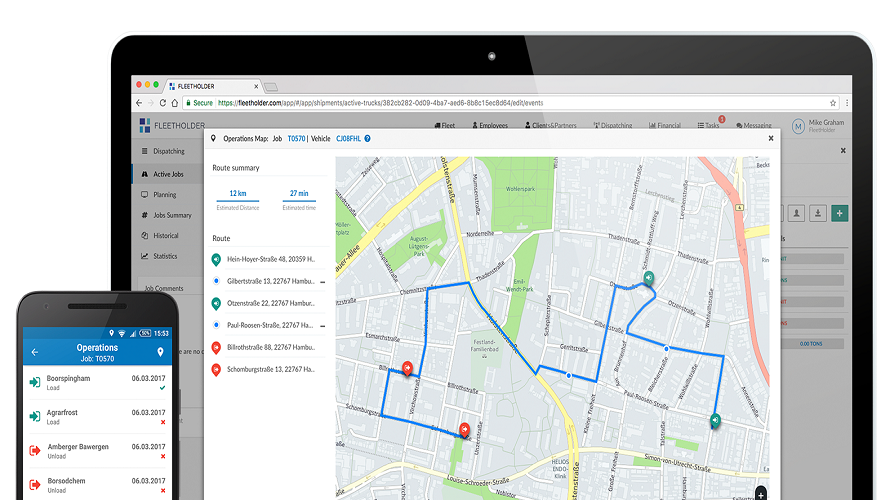Remove Gilbertstraße waypoint with minus
Image resolution: width=890 pixels, height=500 pixels.
click(322, 282)
